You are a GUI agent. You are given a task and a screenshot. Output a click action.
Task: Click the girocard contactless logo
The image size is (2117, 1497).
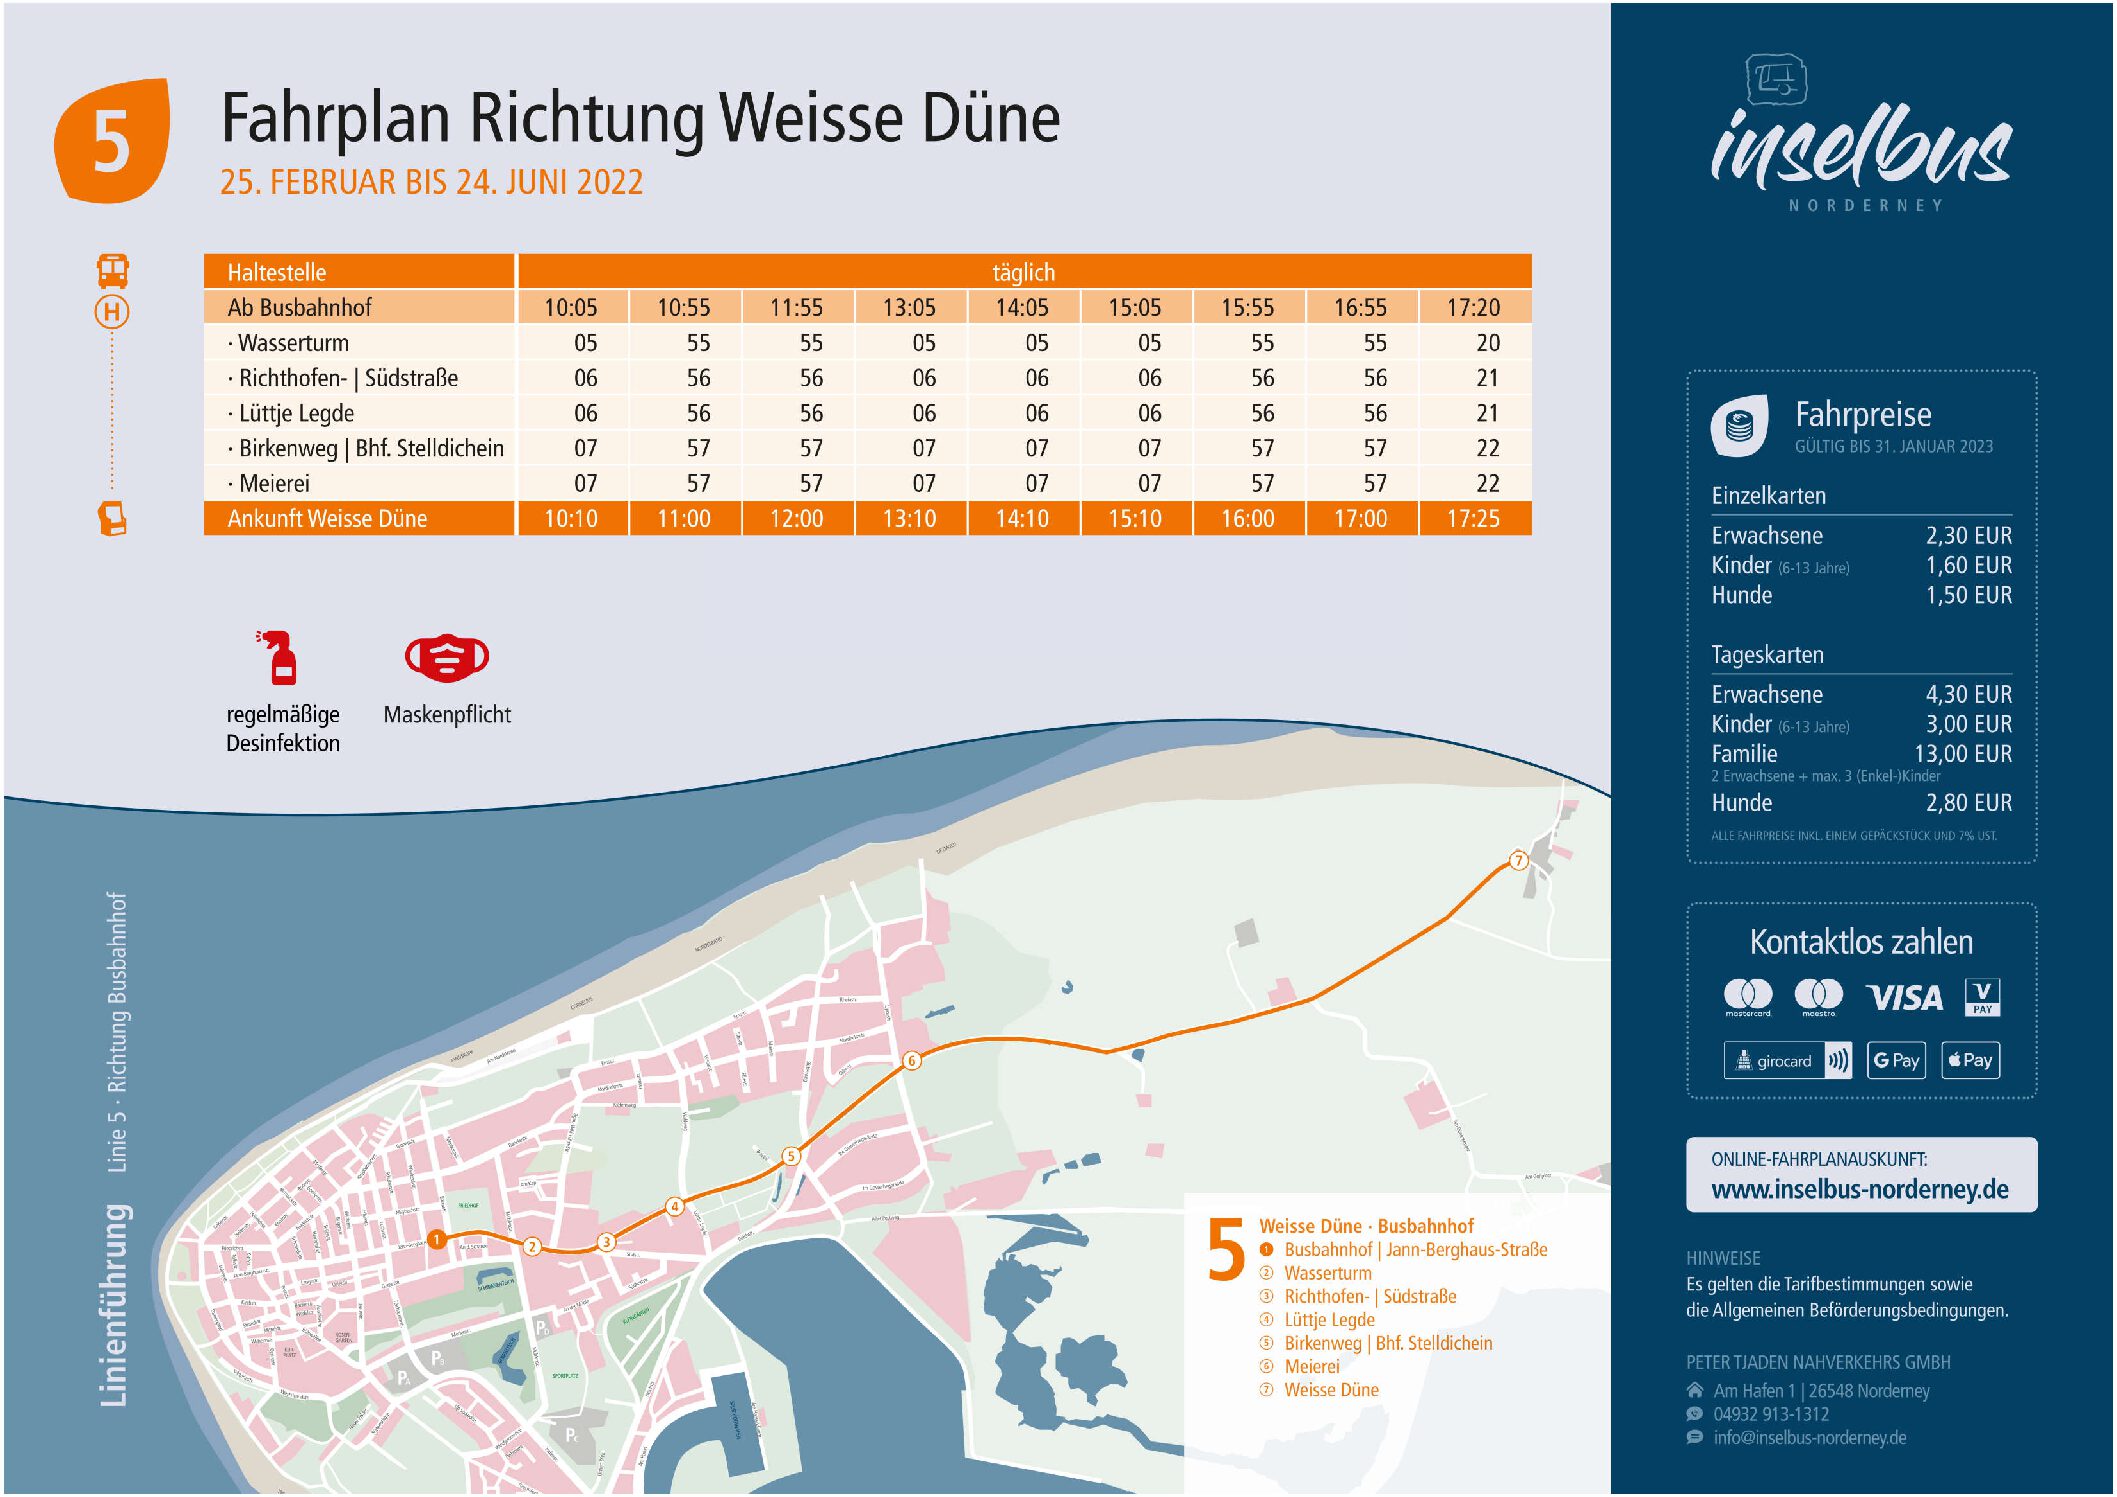(x=1788, y=1060)
